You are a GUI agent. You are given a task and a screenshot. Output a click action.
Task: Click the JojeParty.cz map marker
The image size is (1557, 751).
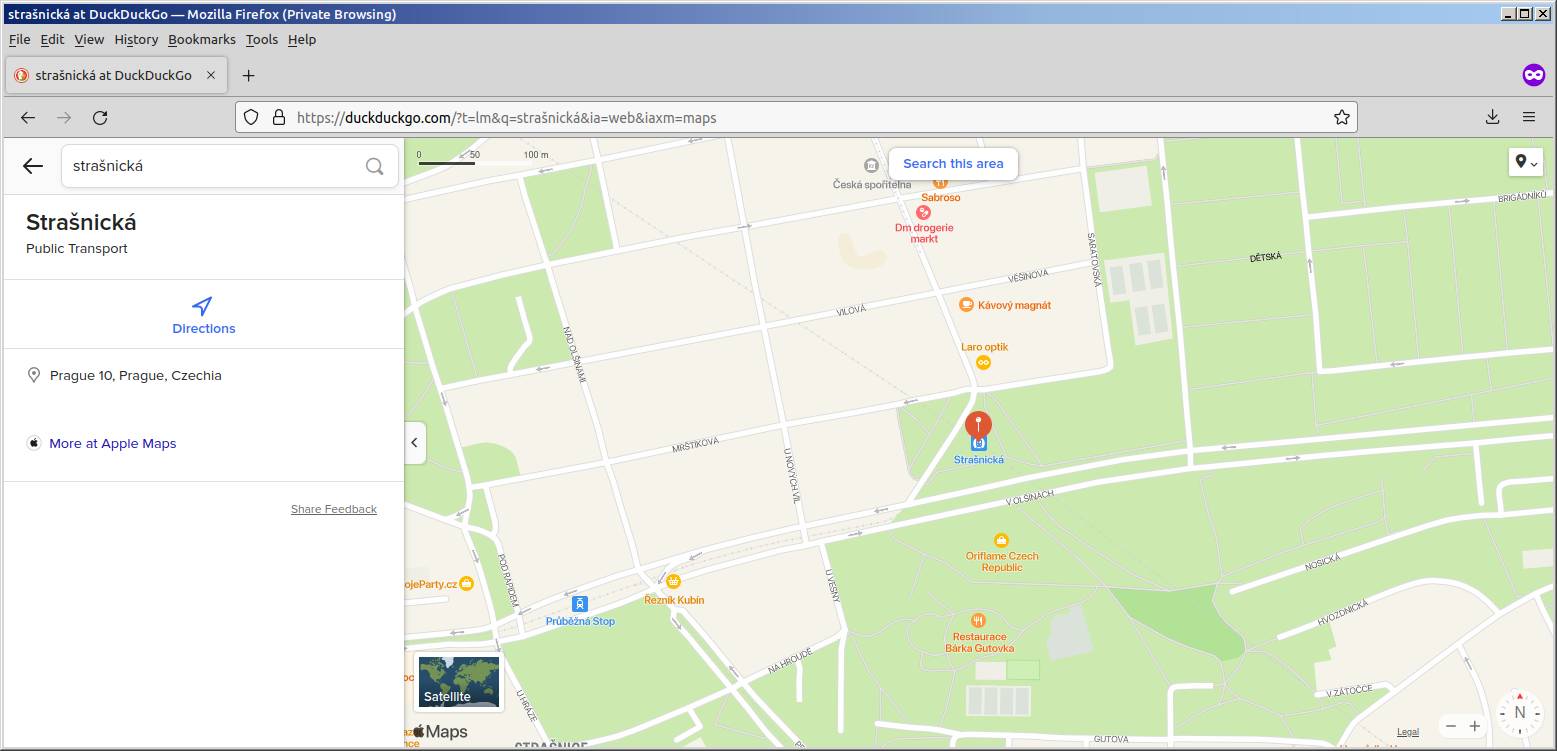tap(466, 583)
